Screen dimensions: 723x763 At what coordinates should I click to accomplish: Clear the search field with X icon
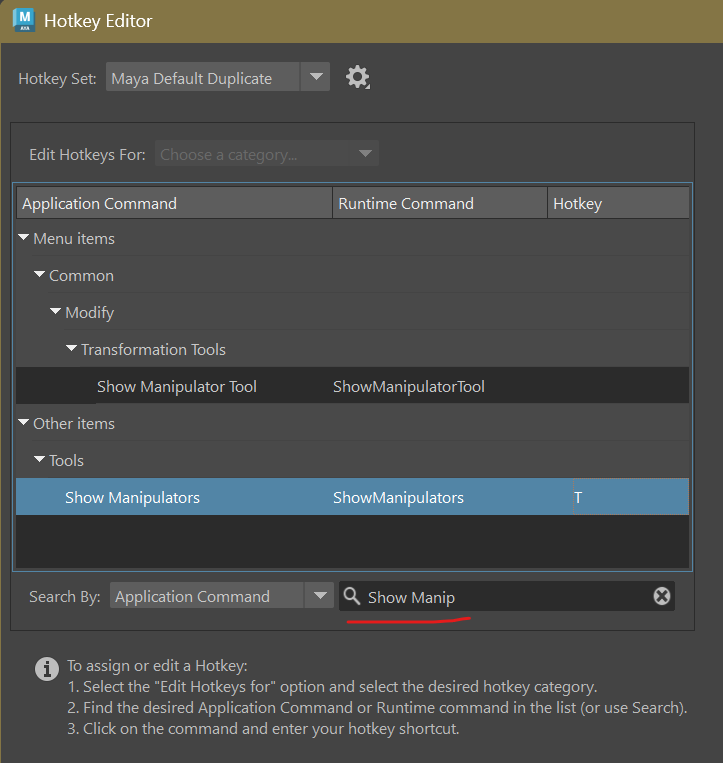click(x=661, y=596)
